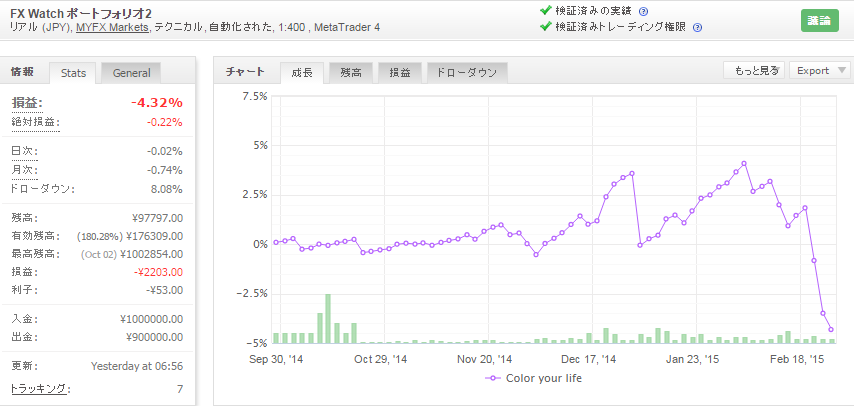This screenshot has height=406, width=854.
Task: Select the ドローダウン chart tab
Action: [467, 72]
